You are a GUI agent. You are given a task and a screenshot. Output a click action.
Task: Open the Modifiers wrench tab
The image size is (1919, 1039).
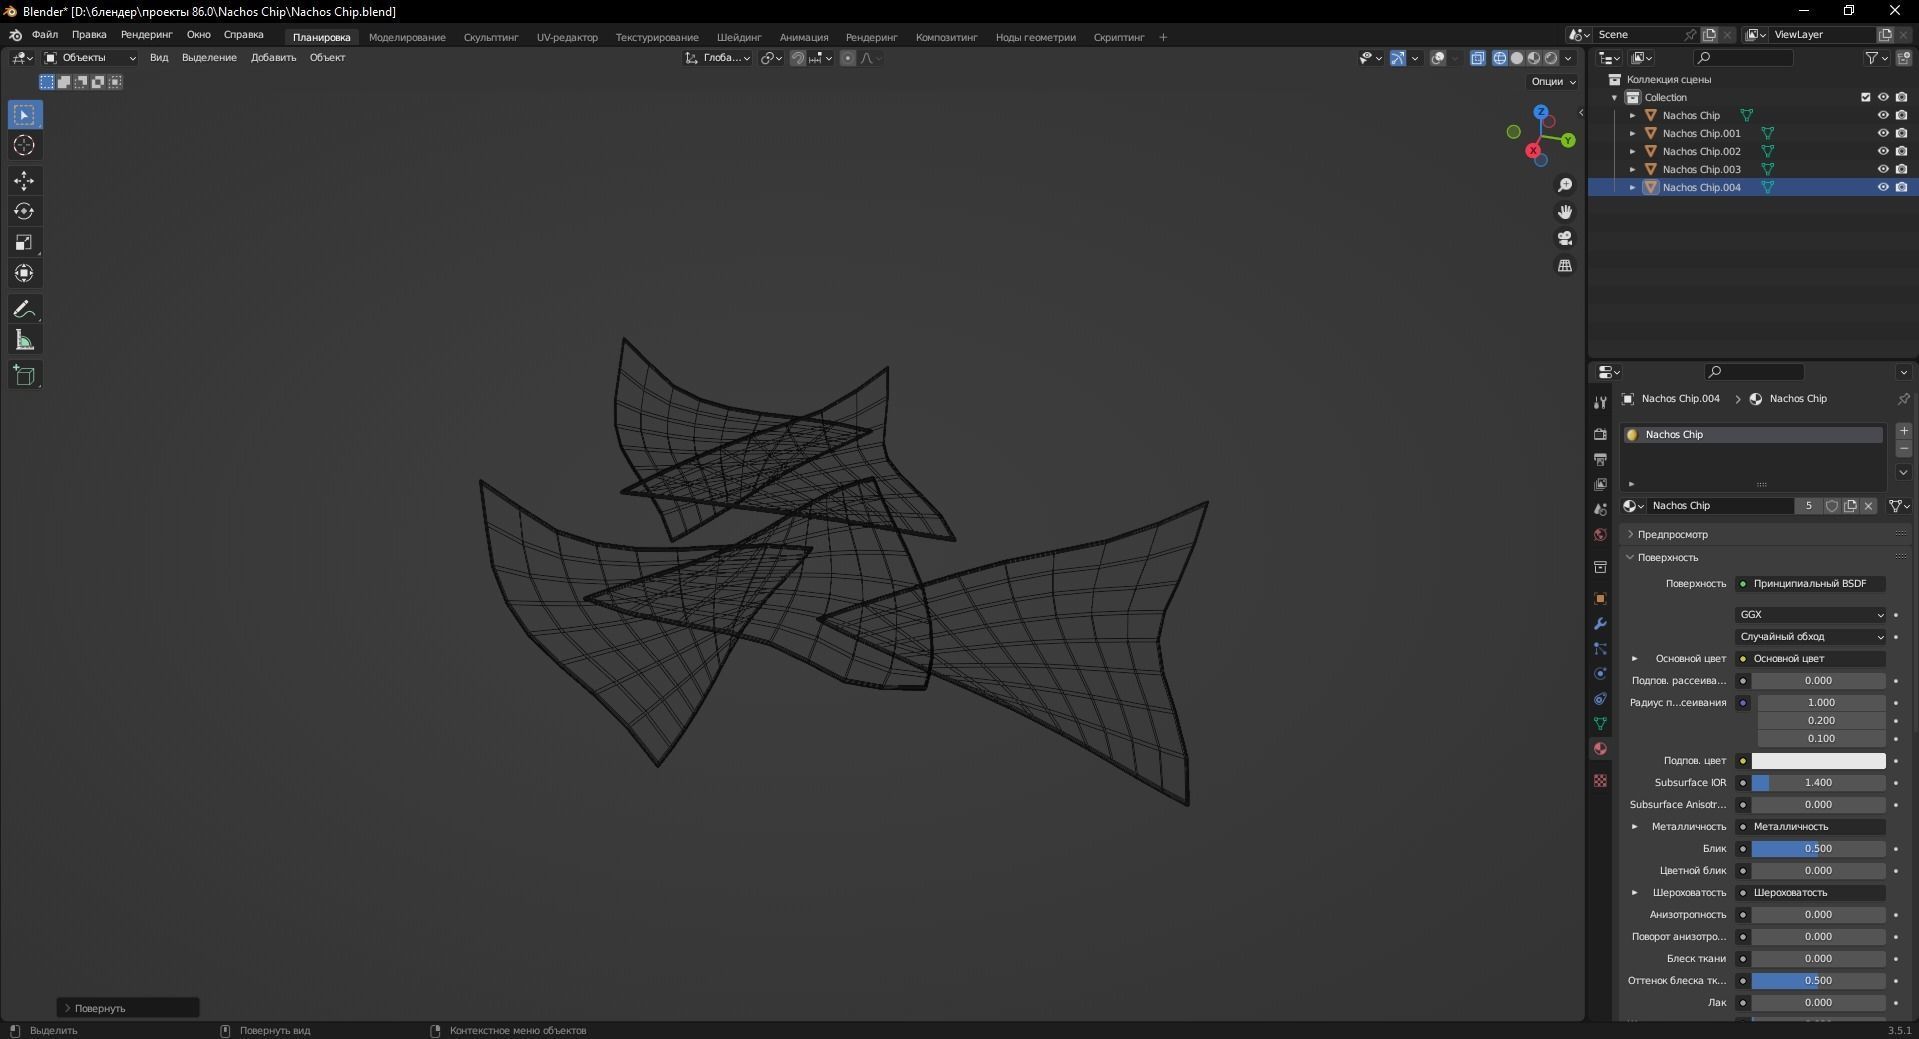point(1600,624)
